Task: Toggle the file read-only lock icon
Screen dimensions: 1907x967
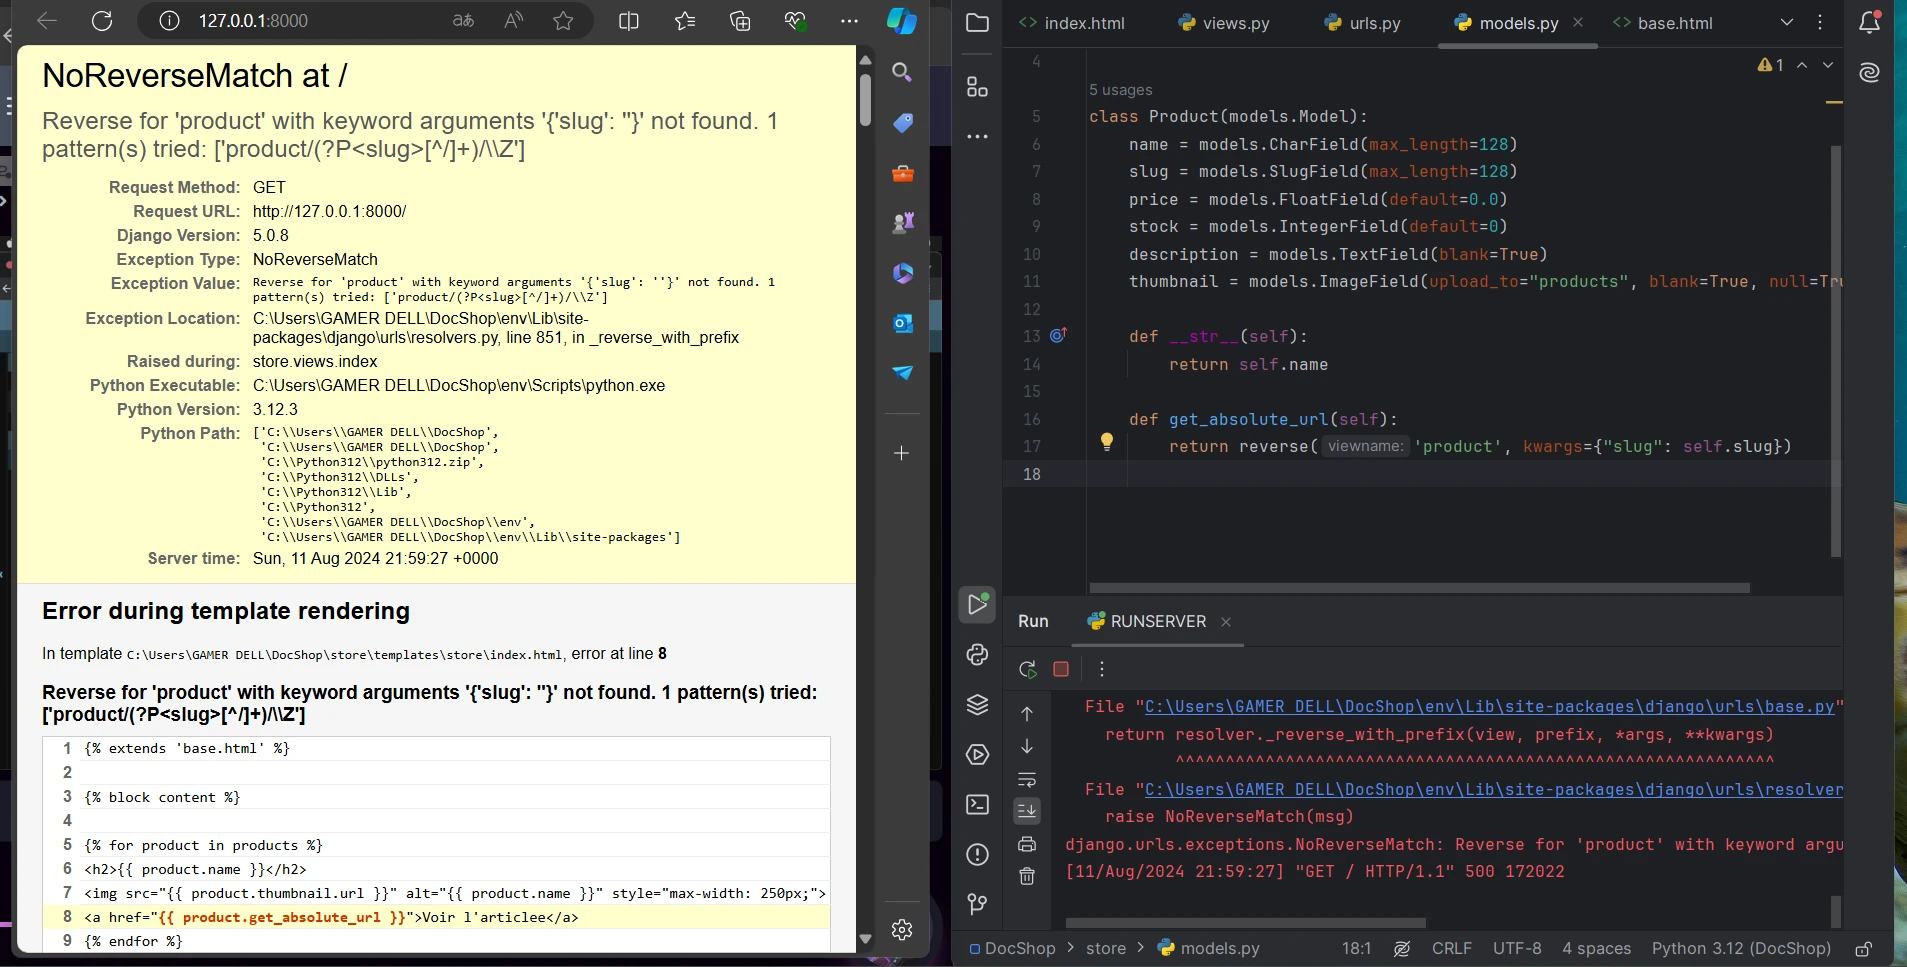Action: point(1863,949)
